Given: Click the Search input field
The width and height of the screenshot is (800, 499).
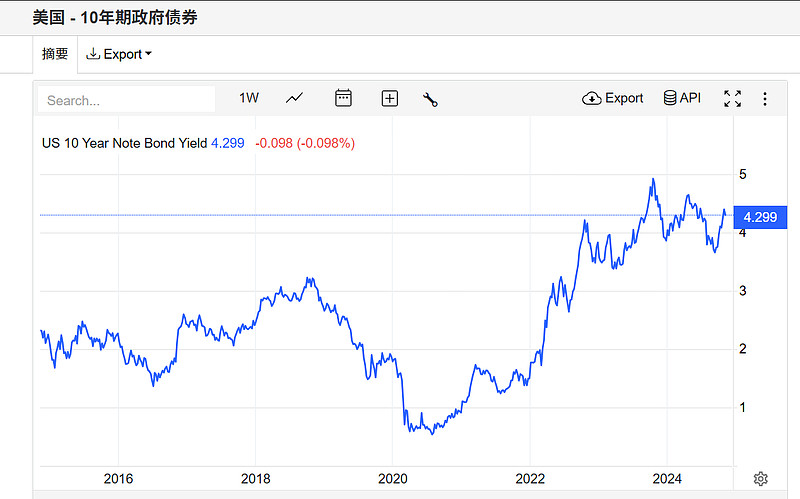Looking at the screenshot, I should pyautogui.click(x=127, y=99).
